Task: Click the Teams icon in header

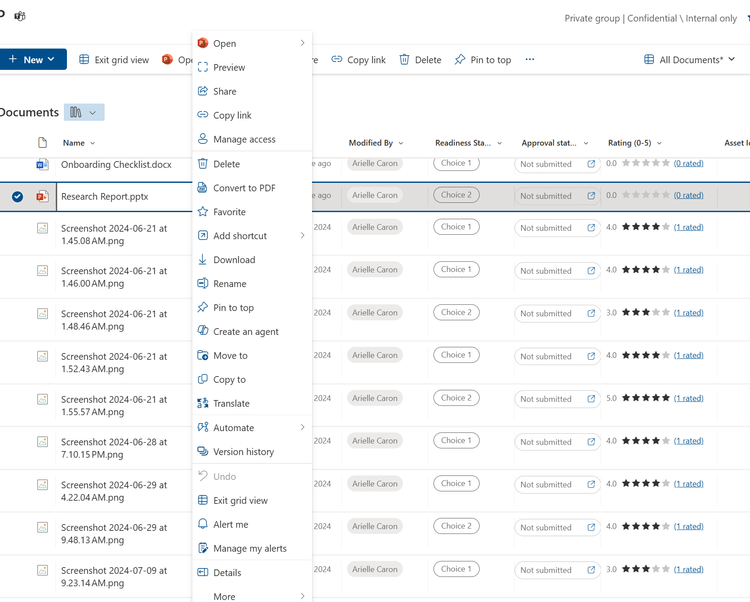Action: [x=20, y=16]
